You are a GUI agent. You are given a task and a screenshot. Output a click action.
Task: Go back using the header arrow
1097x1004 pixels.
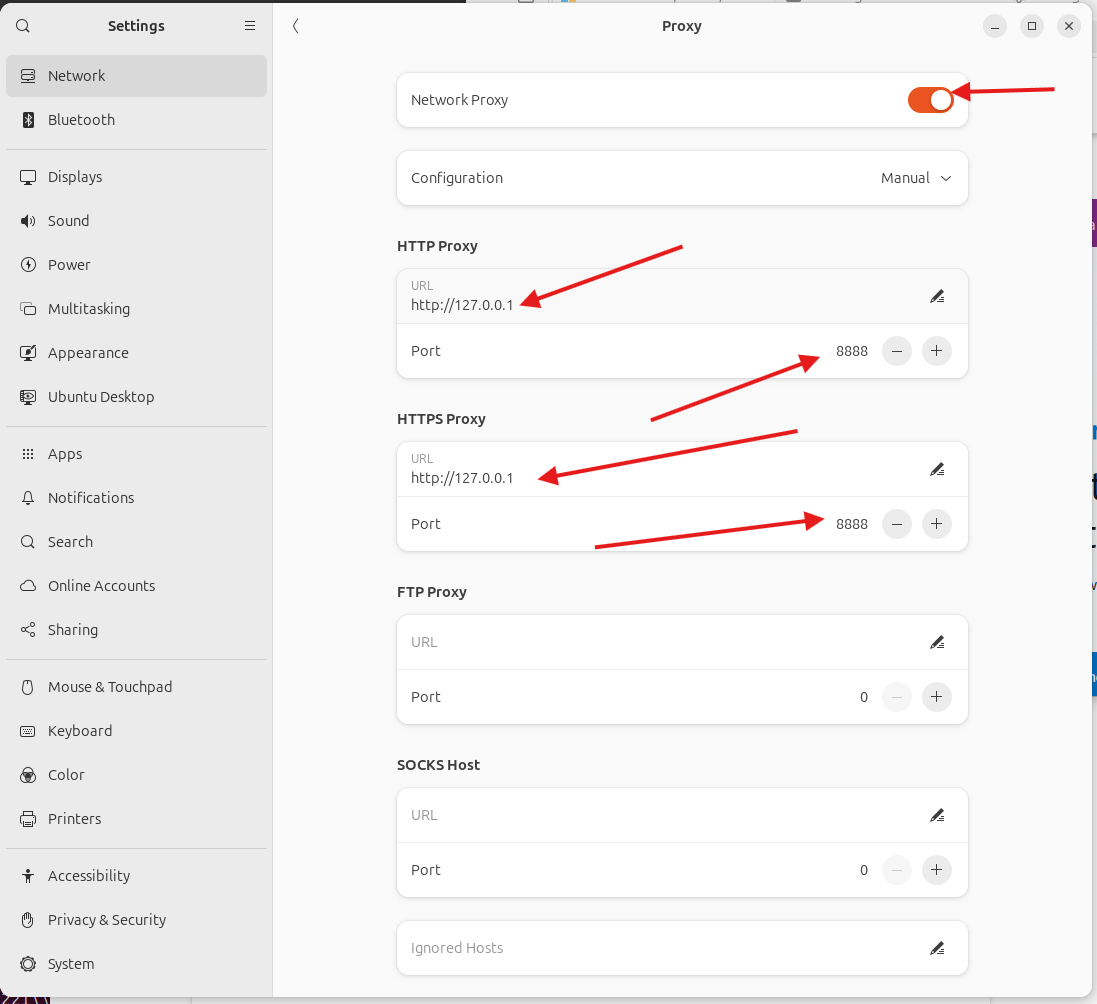tap(296, 26)
